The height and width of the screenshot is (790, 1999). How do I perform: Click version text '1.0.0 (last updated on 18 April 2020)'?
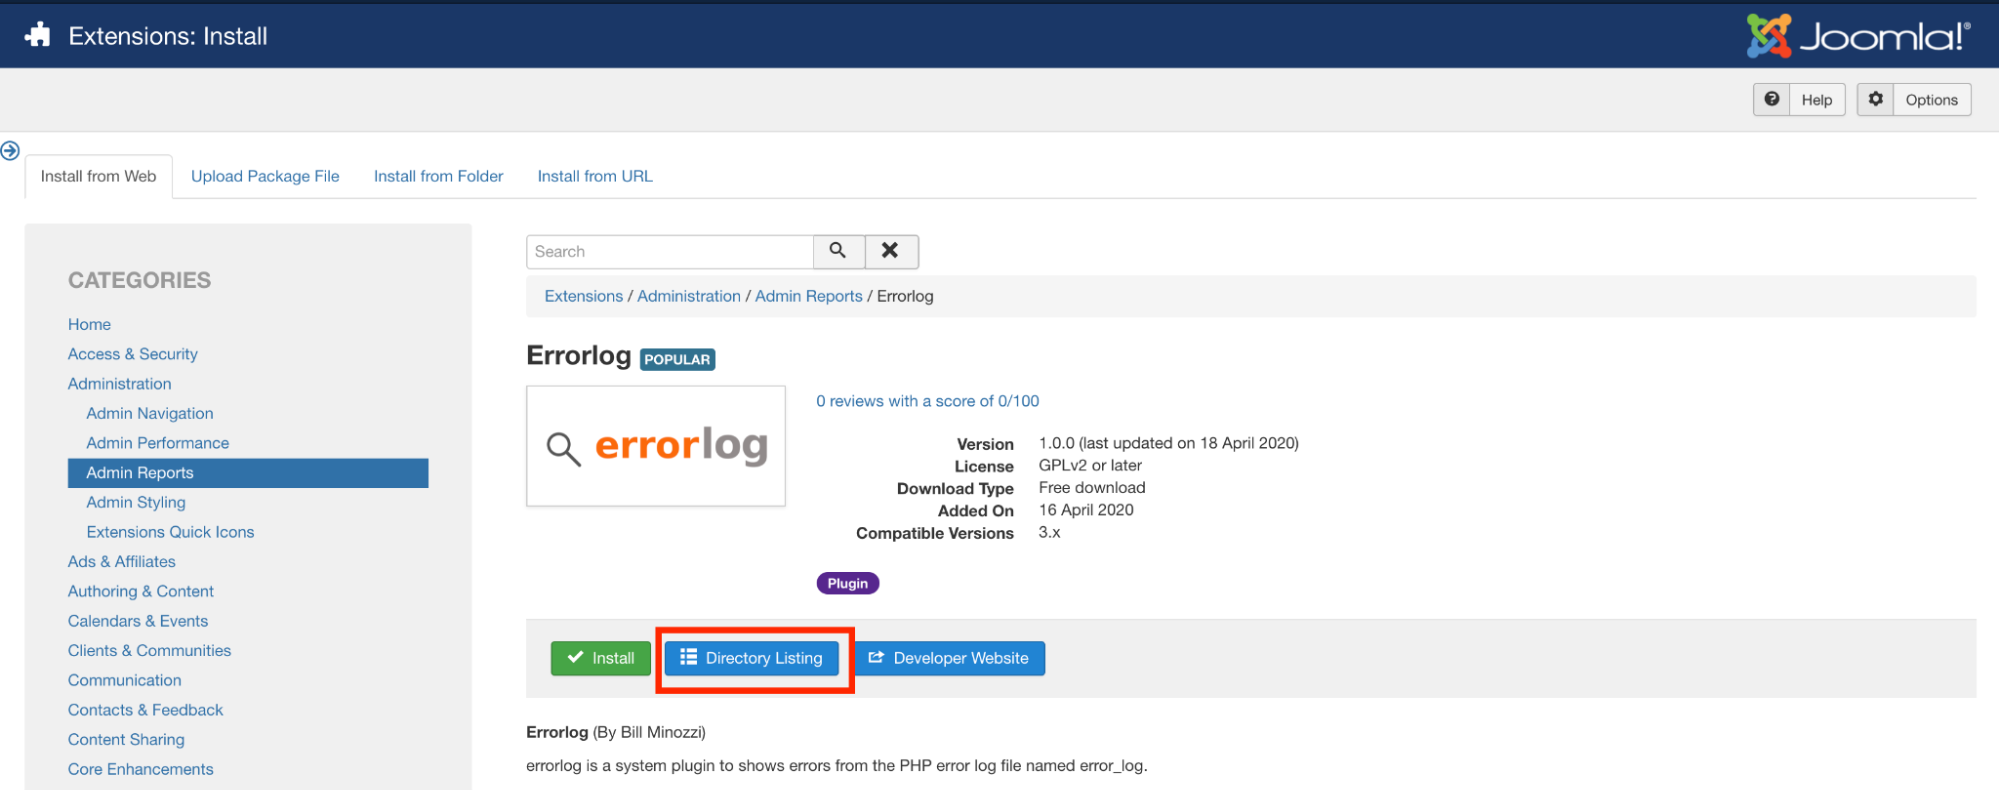click(x=1169, y=443)
